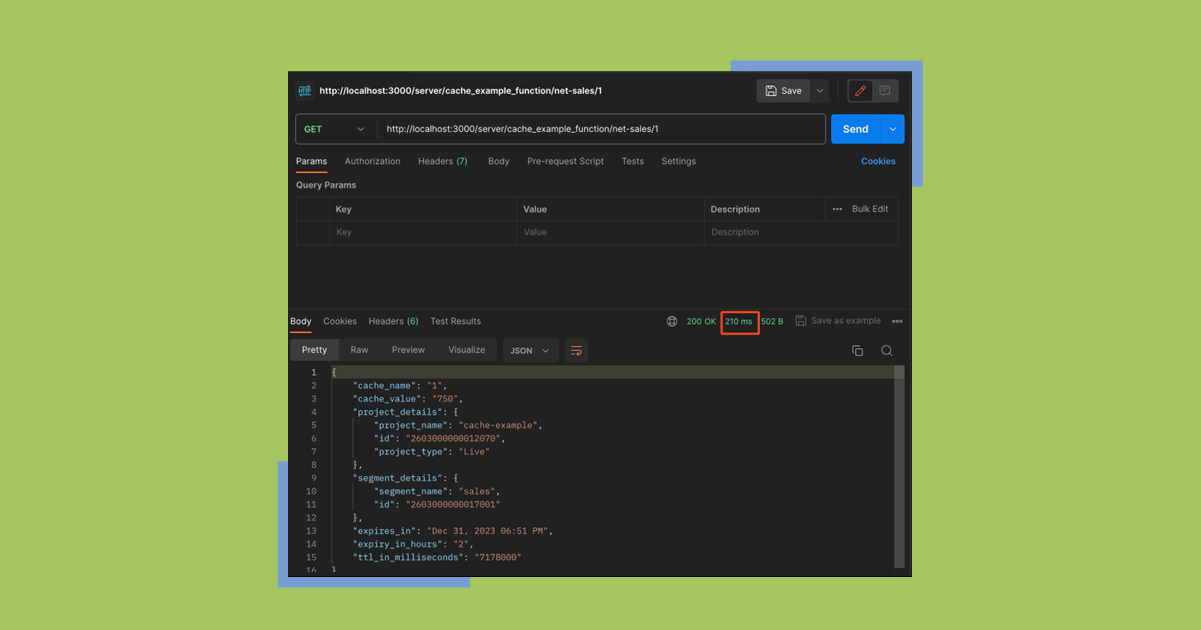Click the Description placeholder field in Query Params
The height and width of the screenshot is (630, 1201).
tap(800, 232)
